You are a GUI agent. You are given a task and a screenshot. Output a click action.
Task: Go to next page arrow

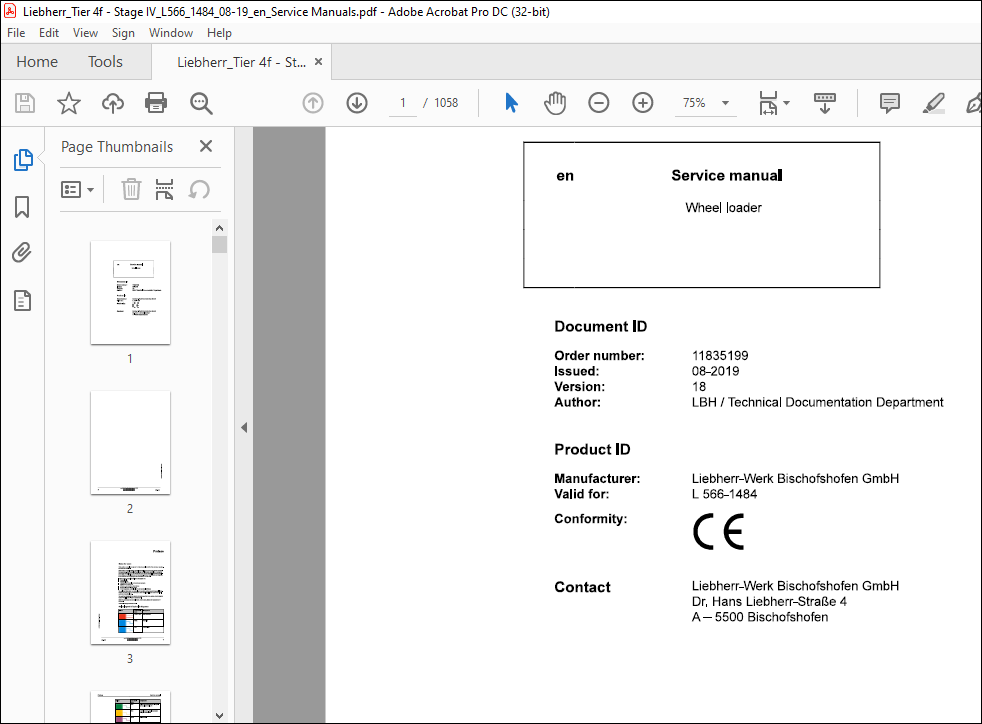357,103
